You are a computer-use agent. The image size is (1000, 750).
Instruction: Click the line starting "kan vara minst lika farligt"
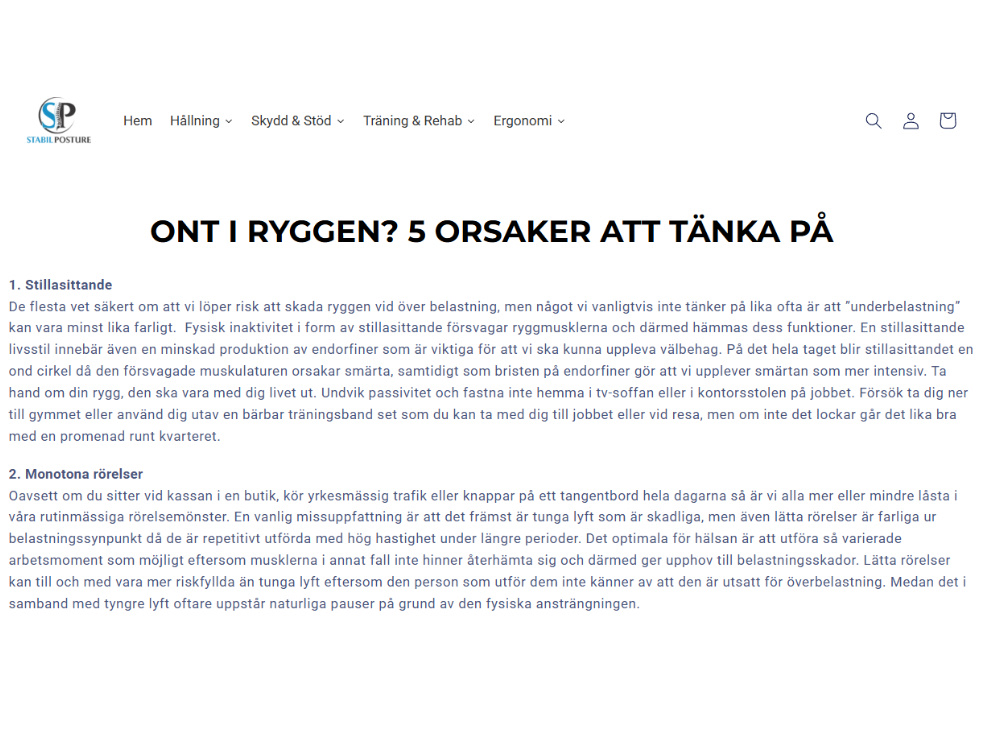click(x=487, y=328)
